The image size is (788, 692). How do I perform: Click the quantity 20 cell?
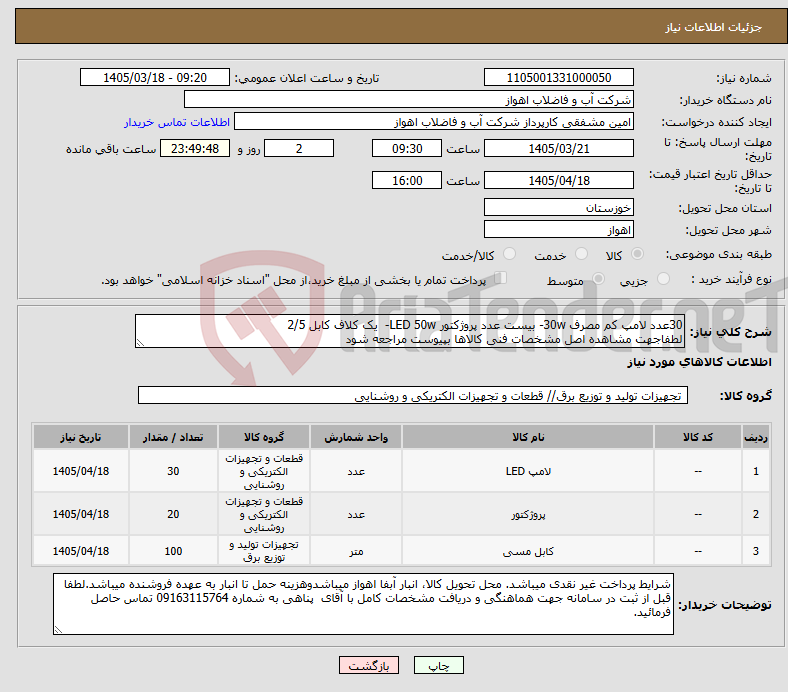click(173, 514)
